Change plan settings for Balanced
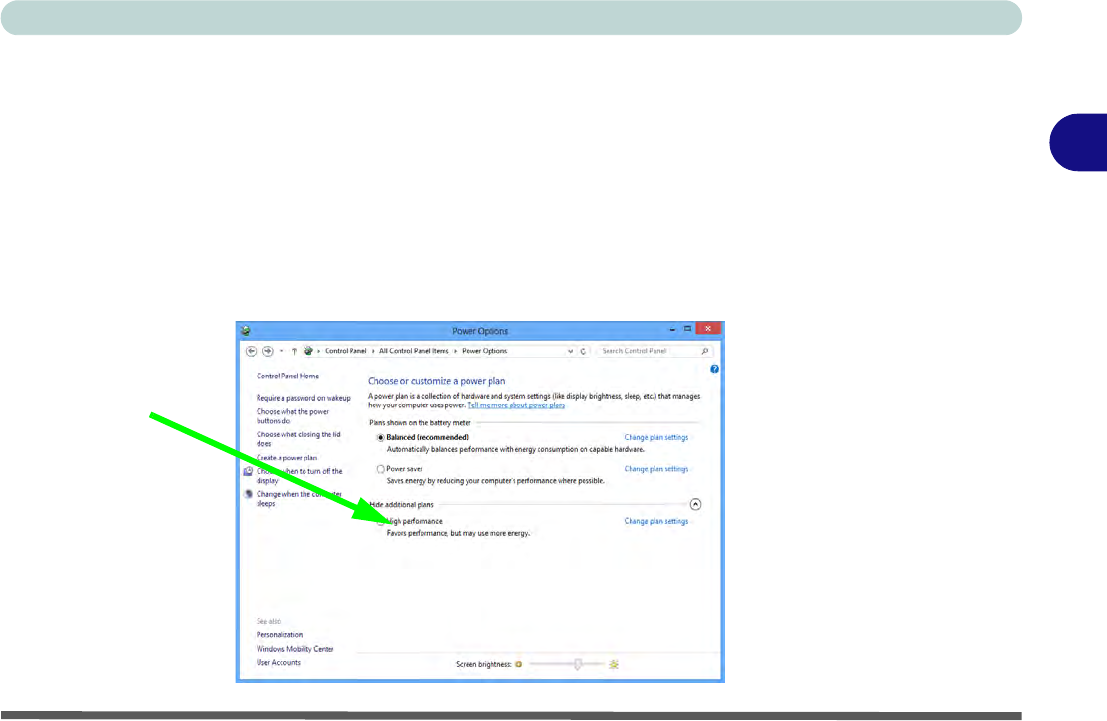Screen dimensions: 1107x721 tap(656, 438)
